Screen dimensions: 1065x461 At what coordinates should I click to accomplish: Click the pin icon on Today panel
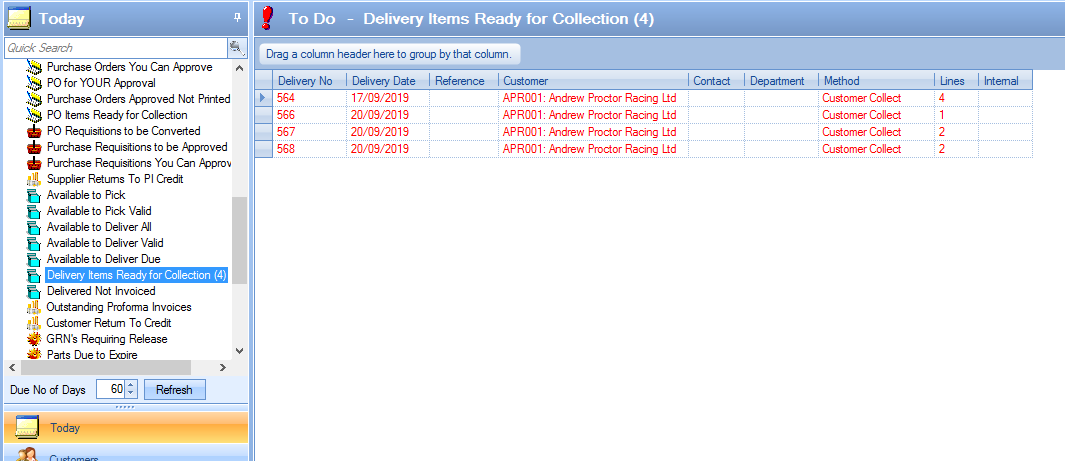pos(237,17)
